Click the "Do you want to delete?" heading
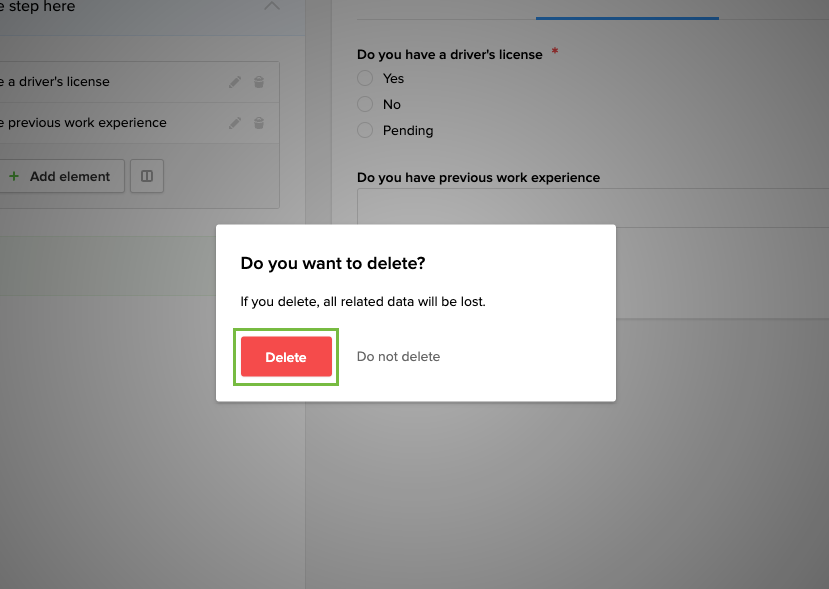829x589 pixels. tap(333, 264)
